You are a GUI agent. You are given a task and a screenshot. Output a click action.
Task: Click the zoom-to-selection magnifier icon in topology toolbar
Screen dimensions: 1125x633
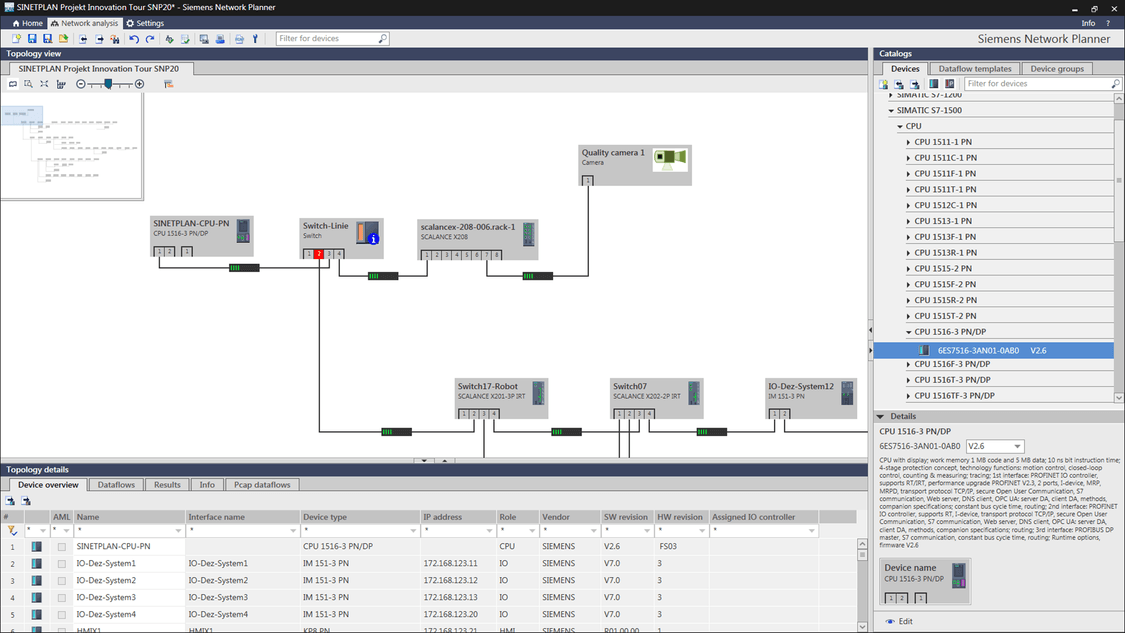coord(28,84)
